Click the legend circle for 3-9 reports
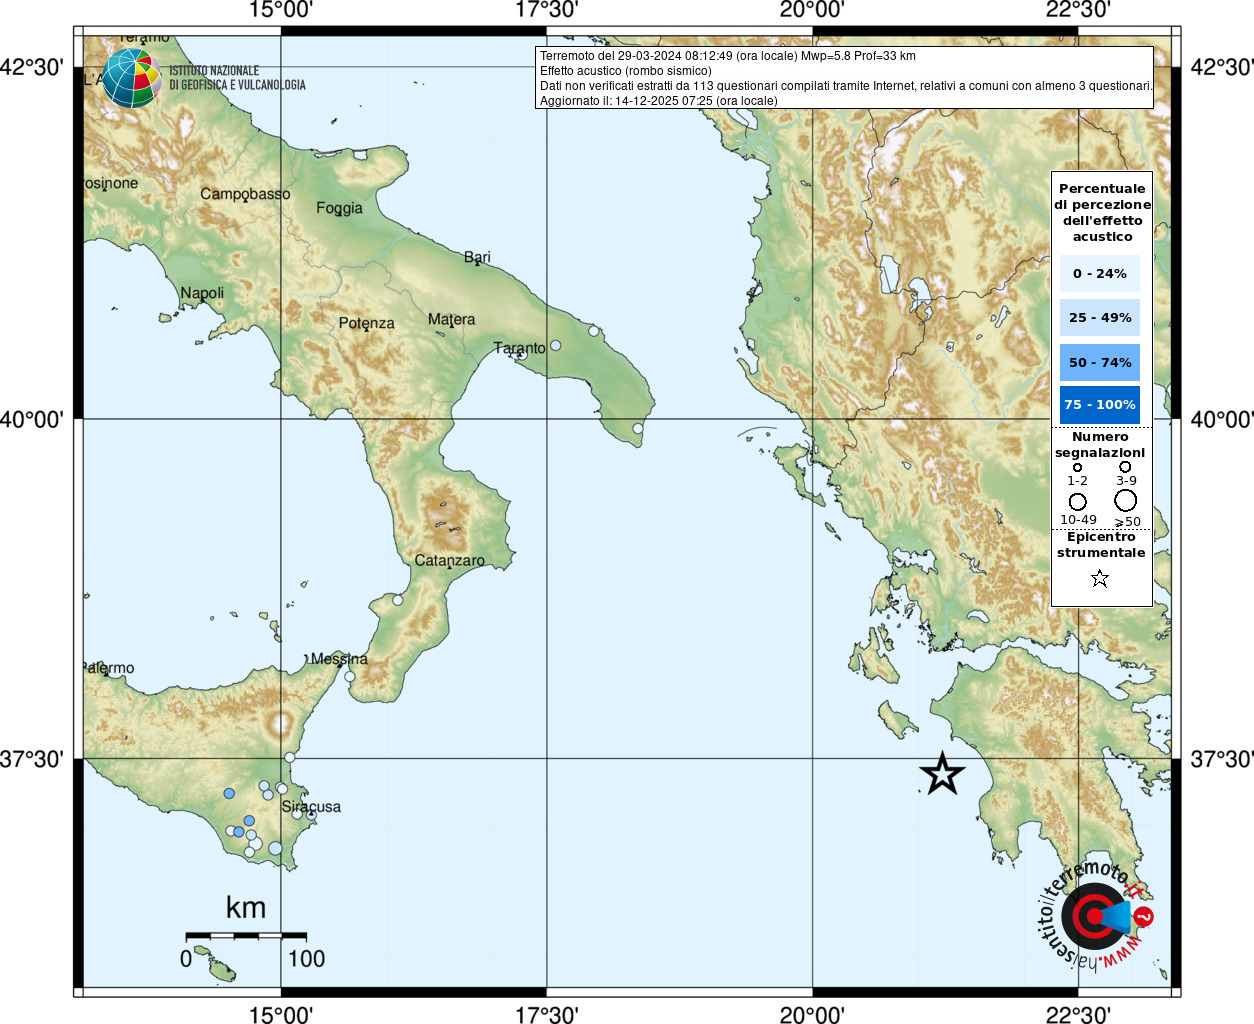The height and width of the screenshot is (1024, 1254). point(1125,467)
